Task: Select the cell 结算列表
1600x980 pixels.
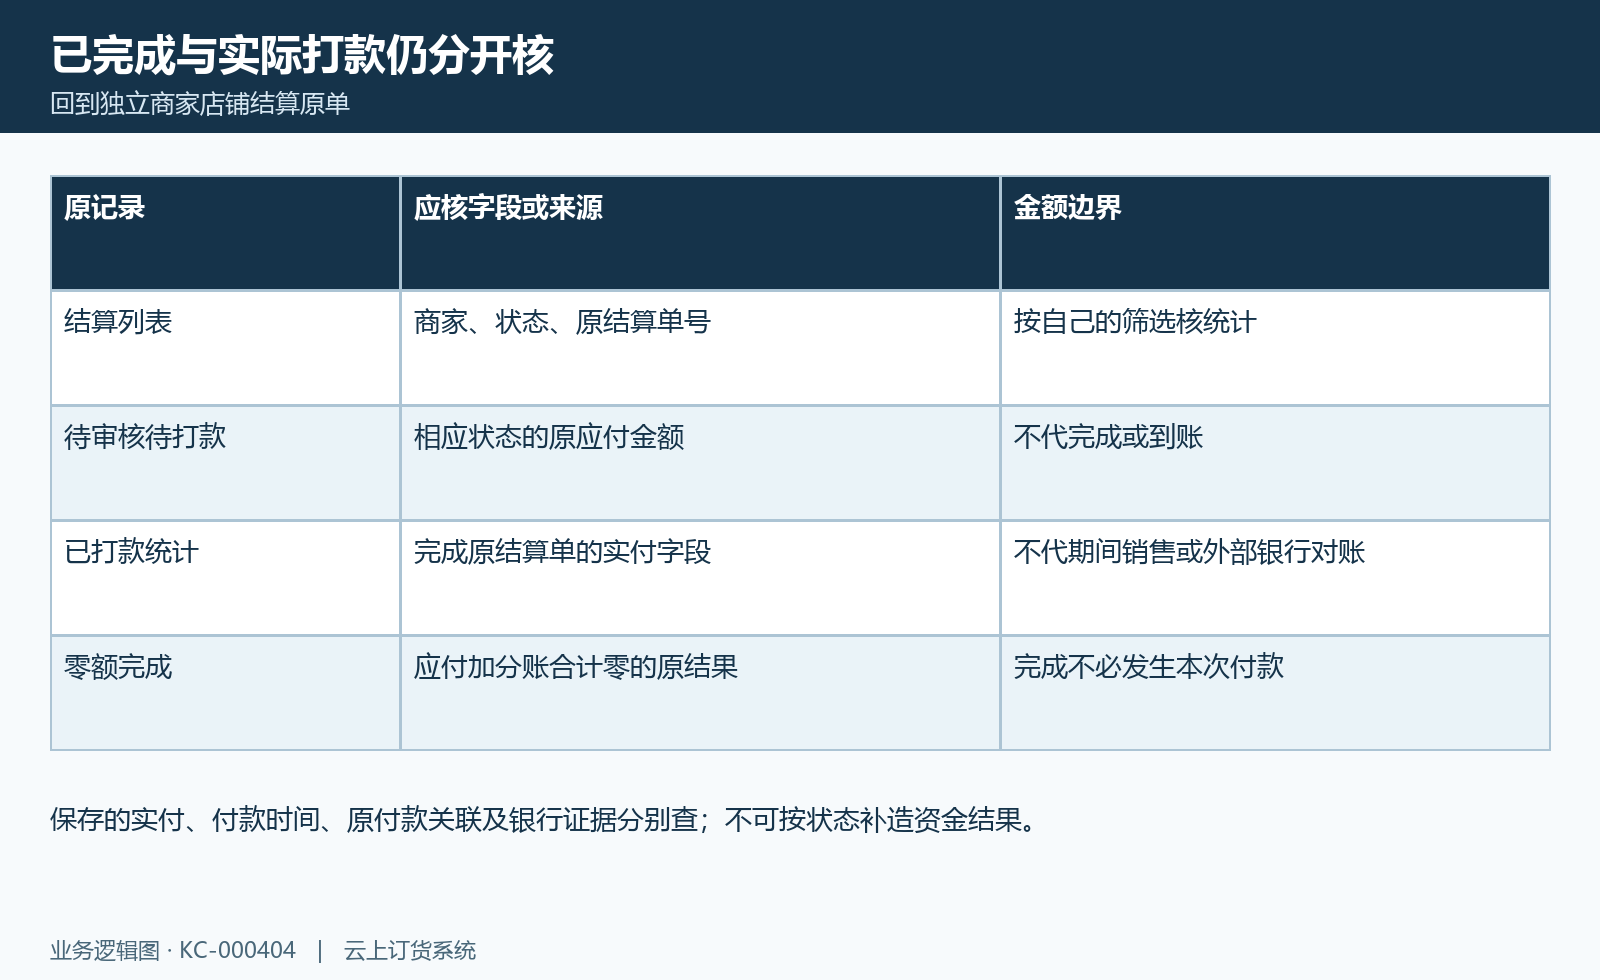Action: pyautogui.click(x=226, y=348)
